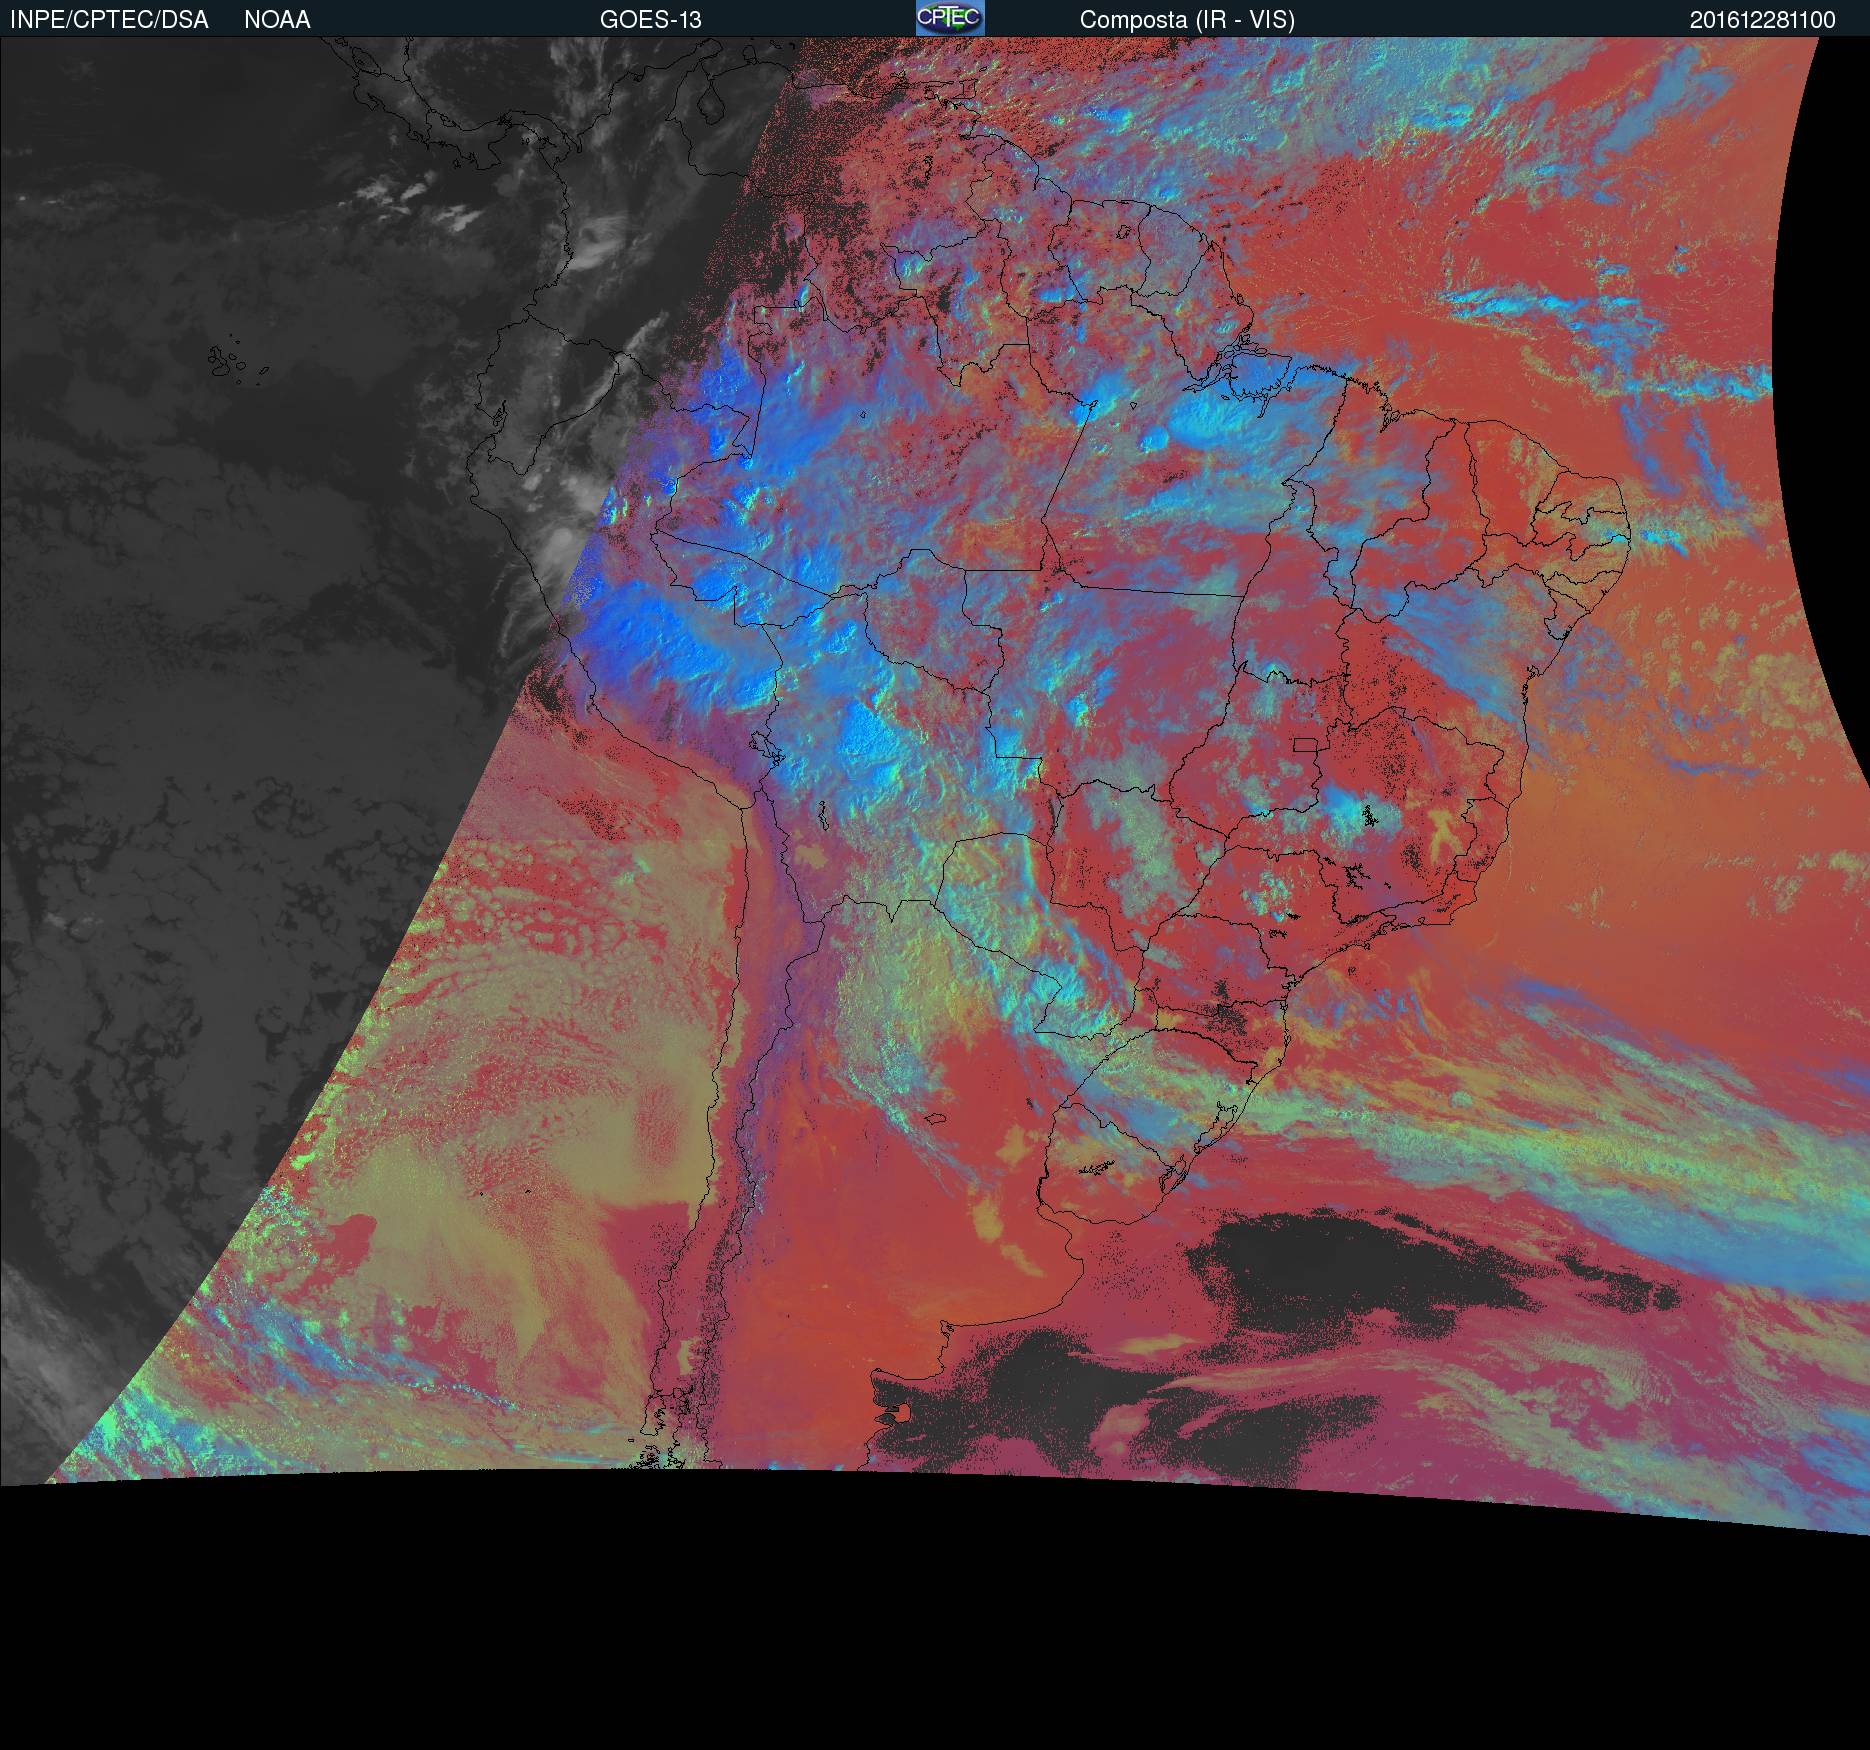Viewport: 1870px width, 1750px height.
Task: Click the INPE/CPTEC/DSA header label
Action: pyautogui.click(x=109, y=20)
